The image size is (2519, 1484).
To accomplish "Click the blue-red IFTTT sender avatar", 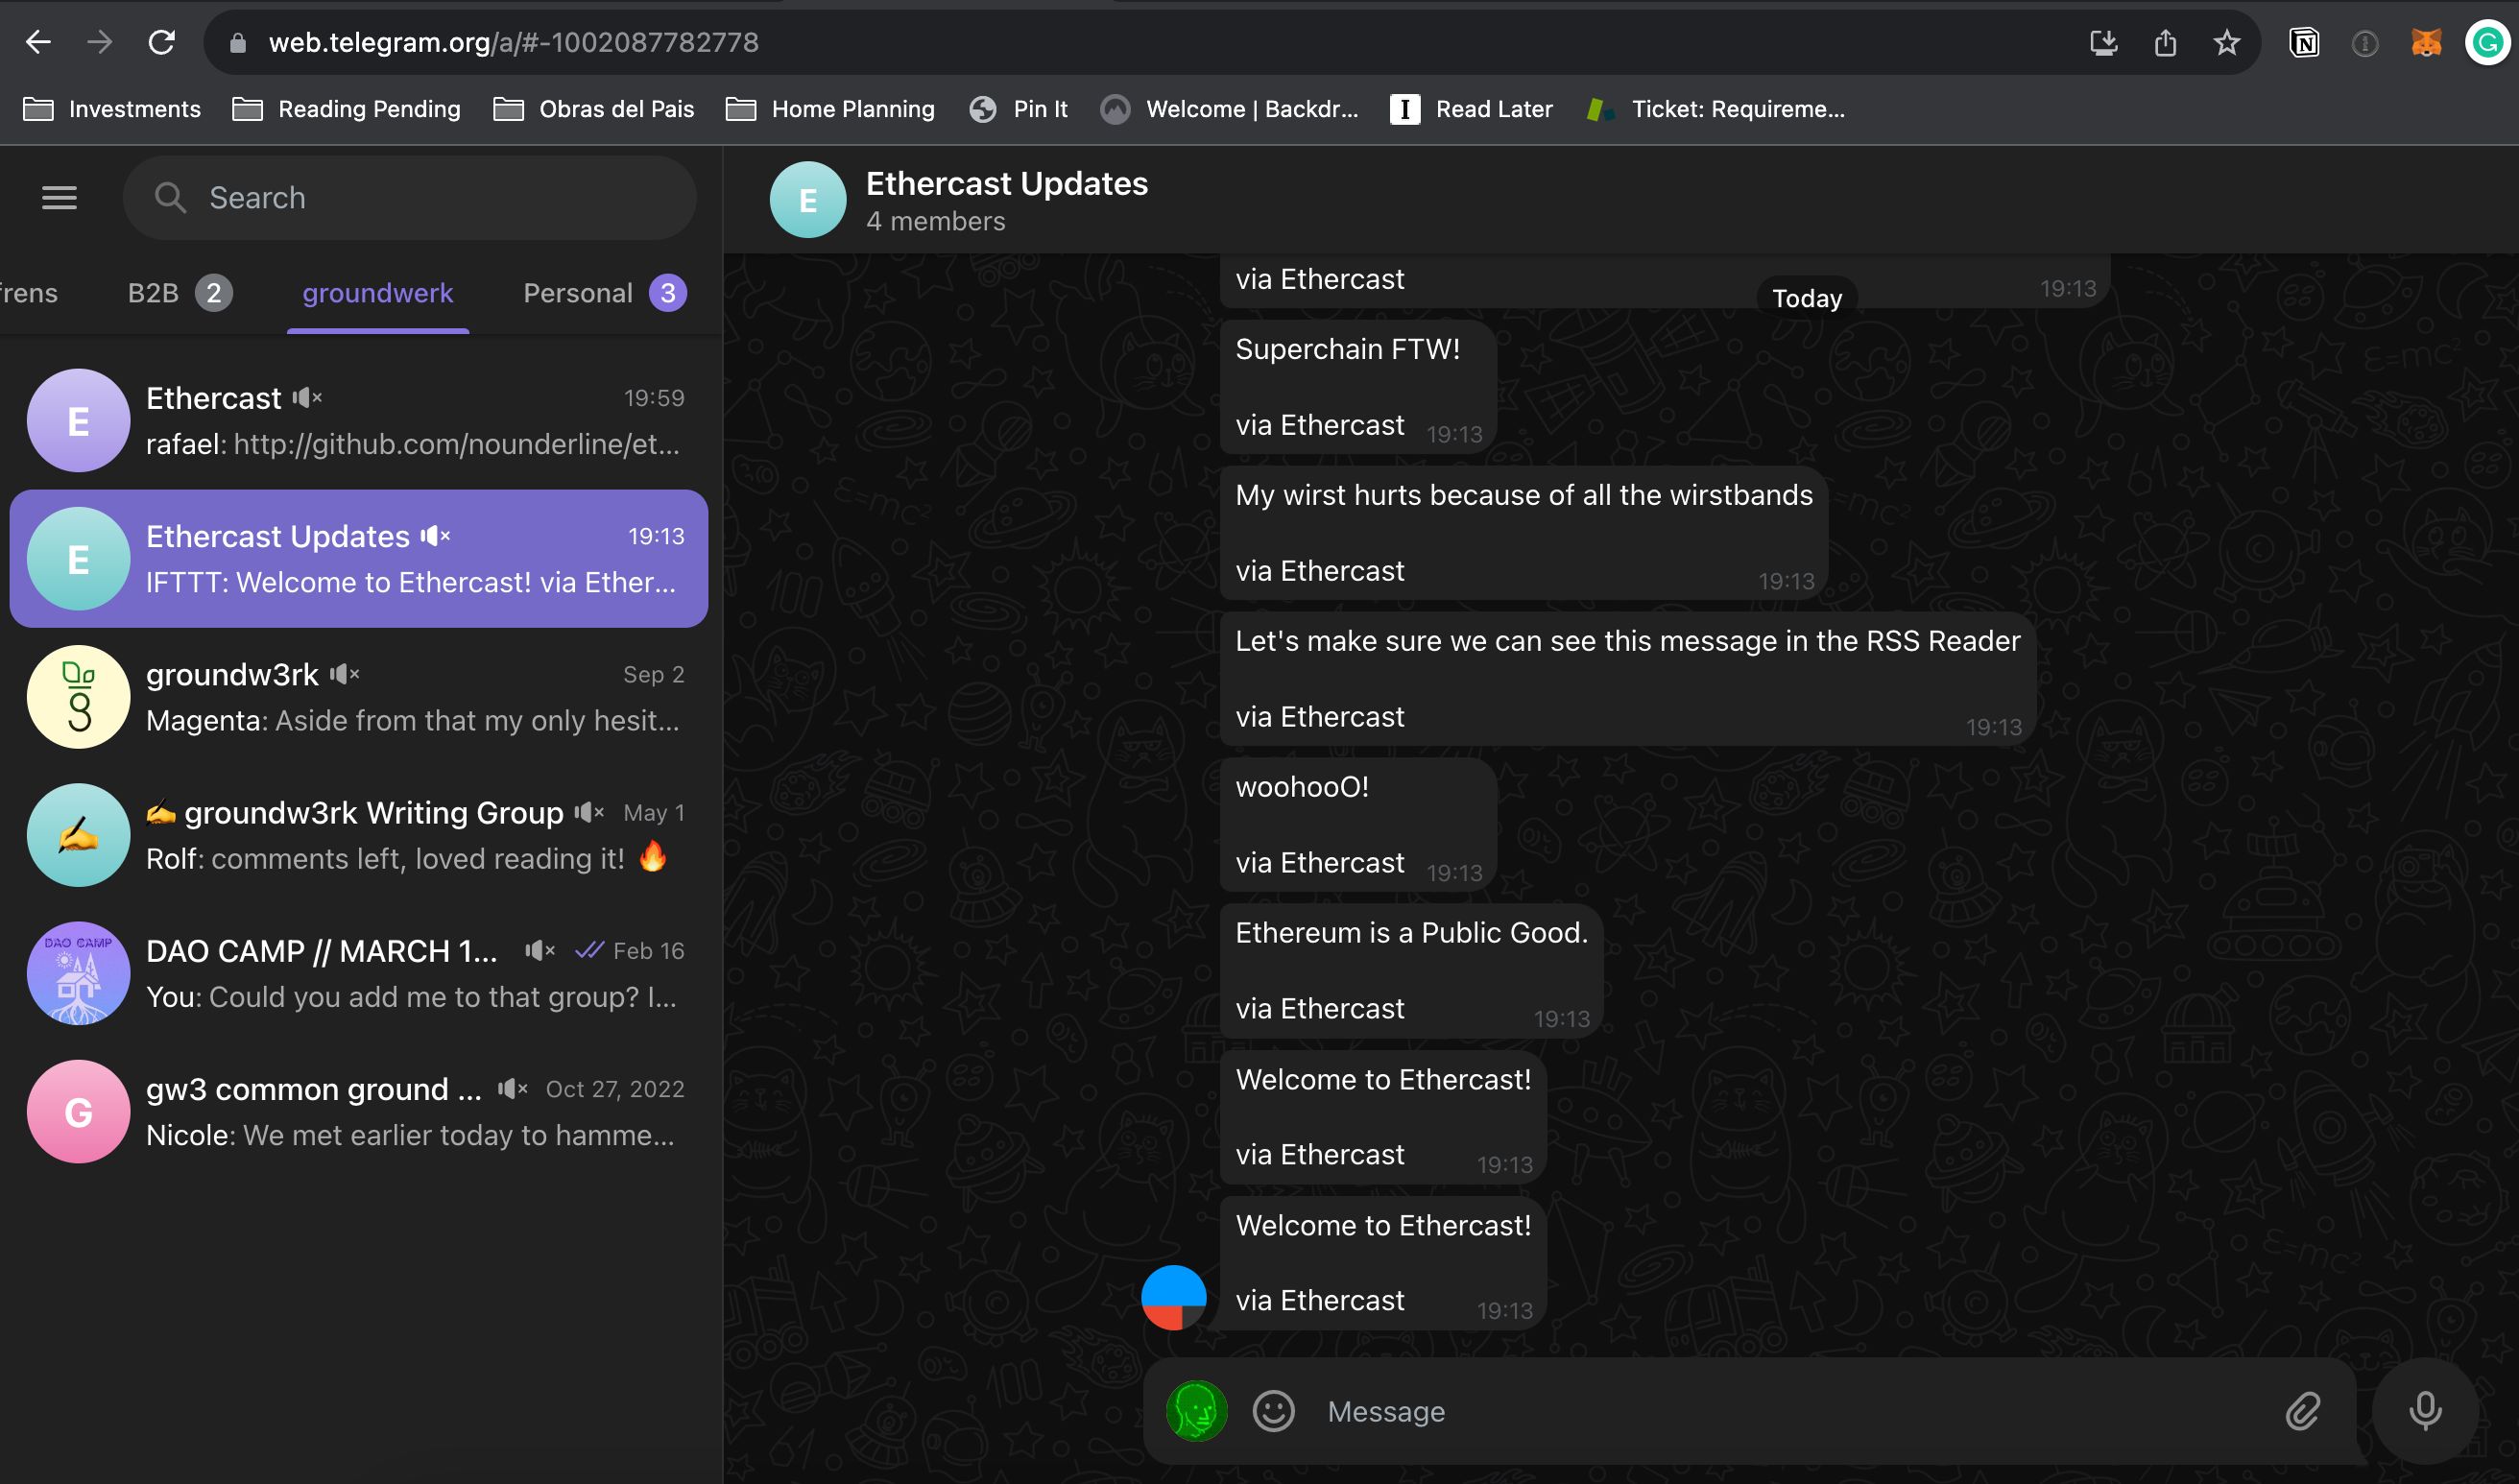I will tap(1173, 1297).
